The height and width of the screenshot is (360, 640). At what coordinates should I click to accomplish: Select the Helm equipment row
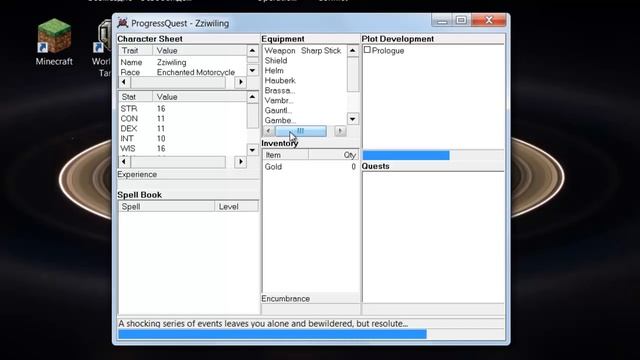click(x=305, y=71)
